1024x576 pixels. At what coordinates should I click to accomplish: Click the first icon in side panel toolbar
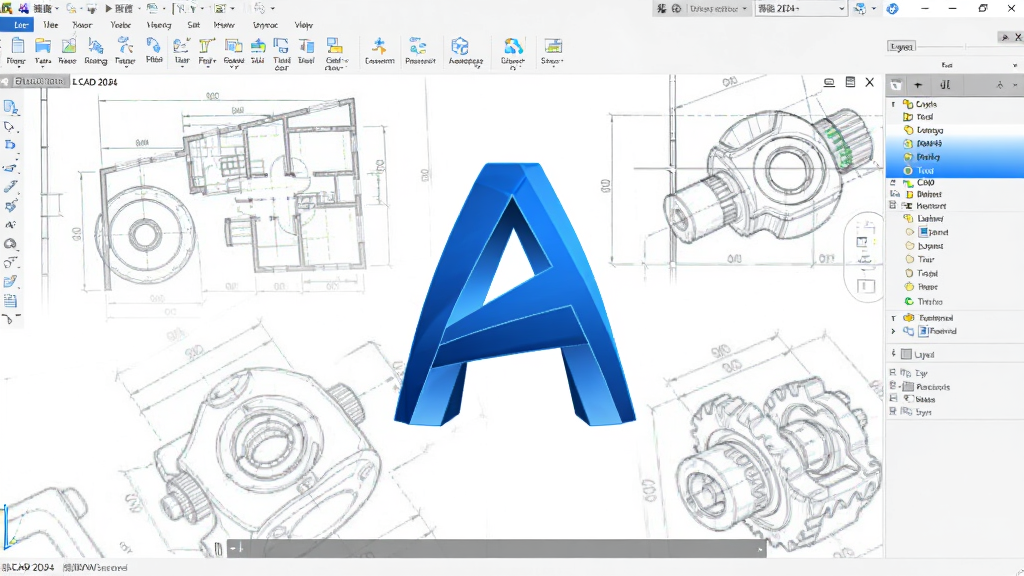[896, 85]
